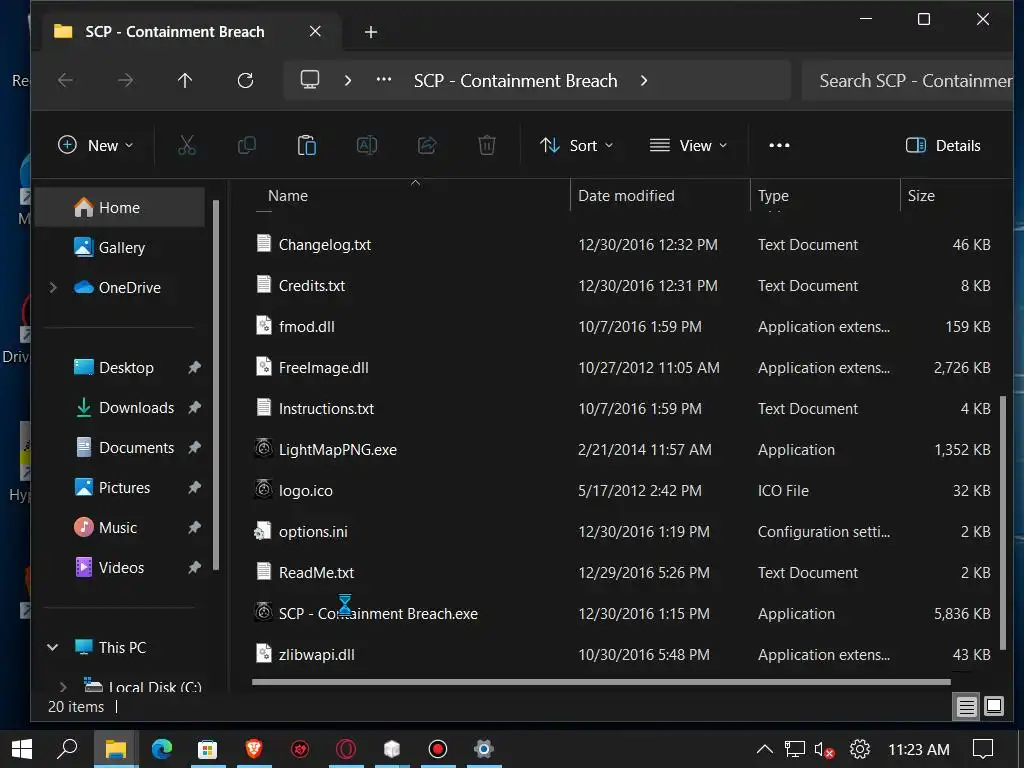Click the horizontal scrollbar of file list
The image size is (1024, 768).
point(601,682)
